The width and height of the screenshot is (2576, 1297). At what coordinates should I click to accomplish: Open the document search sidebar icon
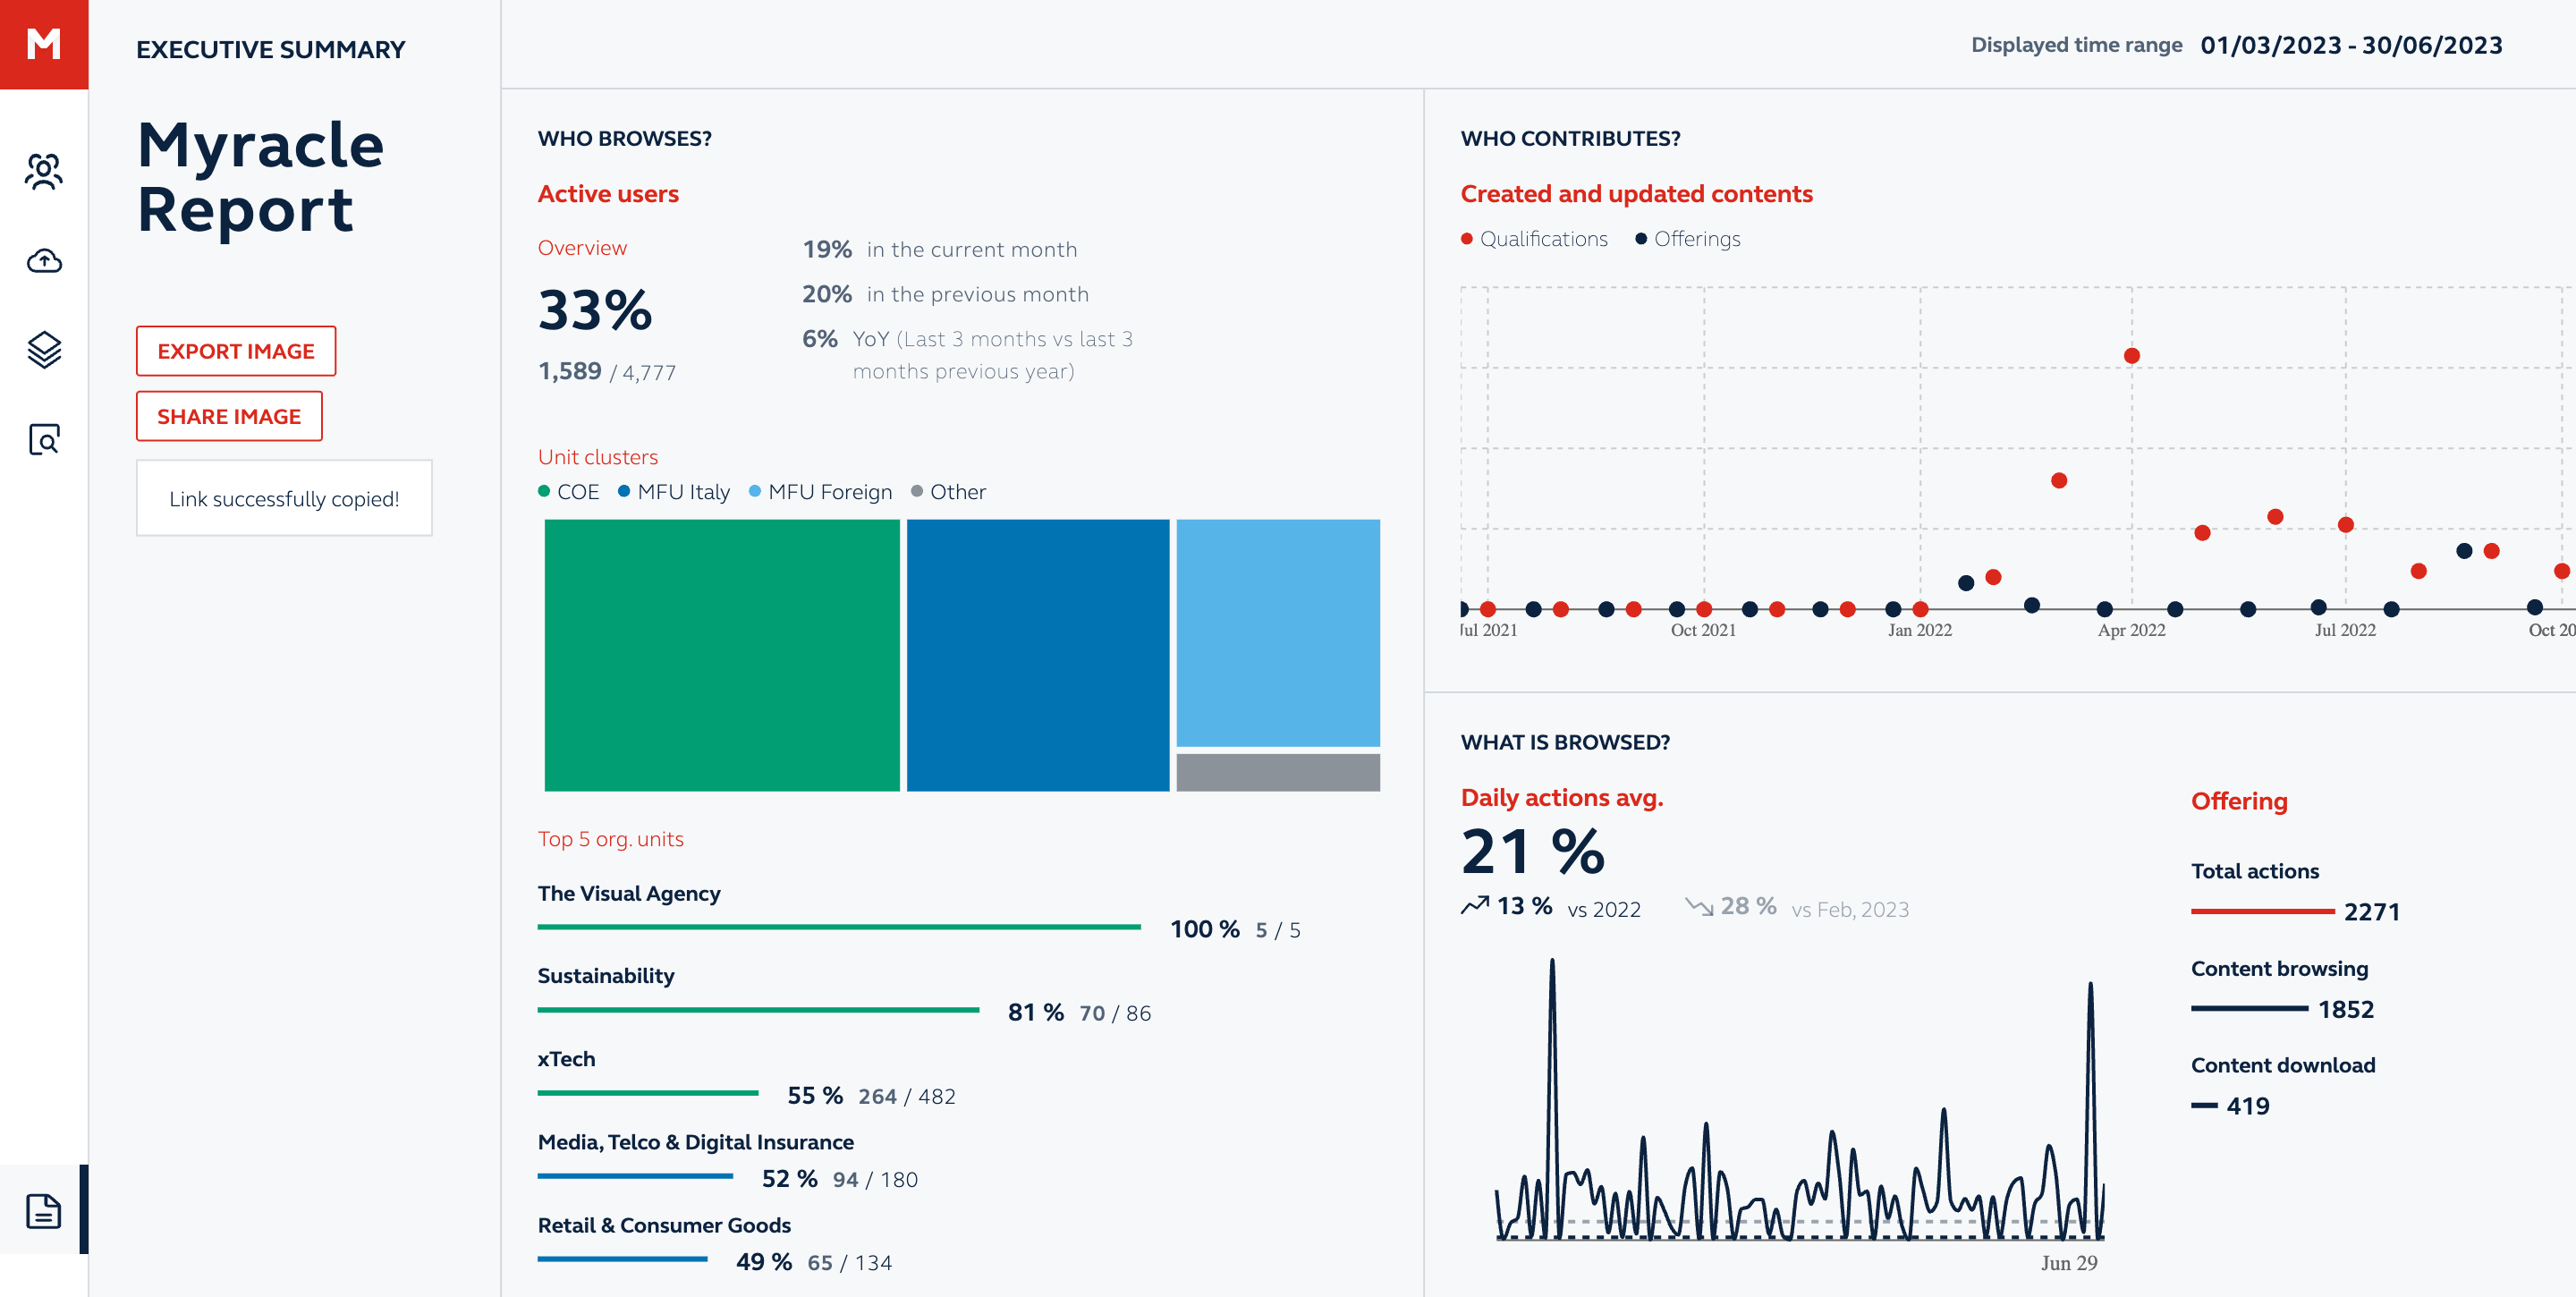(x=44, y=439)
